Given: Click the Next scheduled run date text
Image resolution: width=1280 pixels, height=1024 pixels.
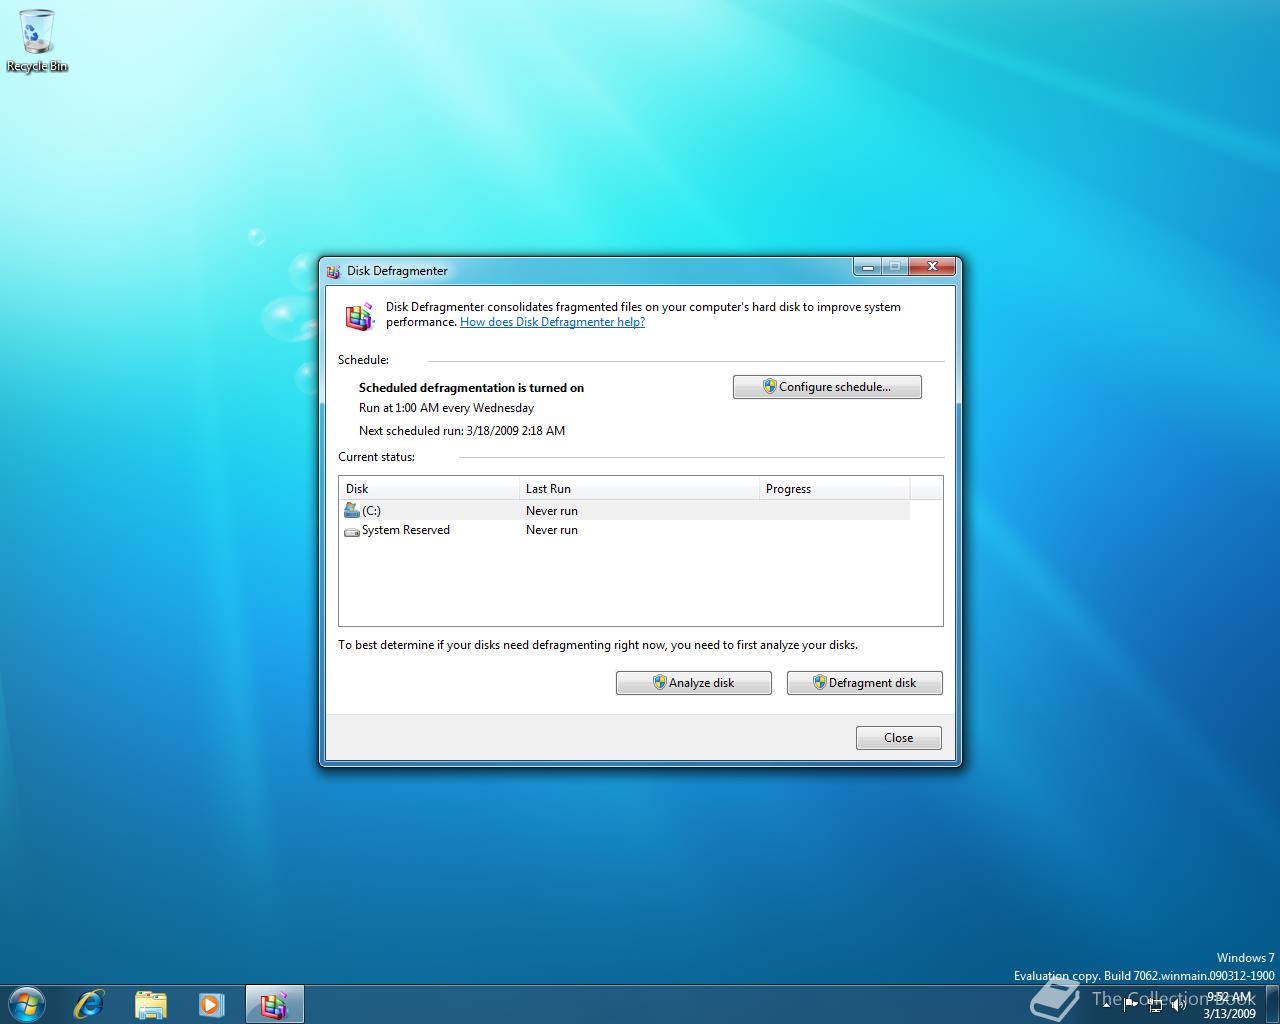Looking at the screenshot, I should pyautogui.click(x=462, y=431).
